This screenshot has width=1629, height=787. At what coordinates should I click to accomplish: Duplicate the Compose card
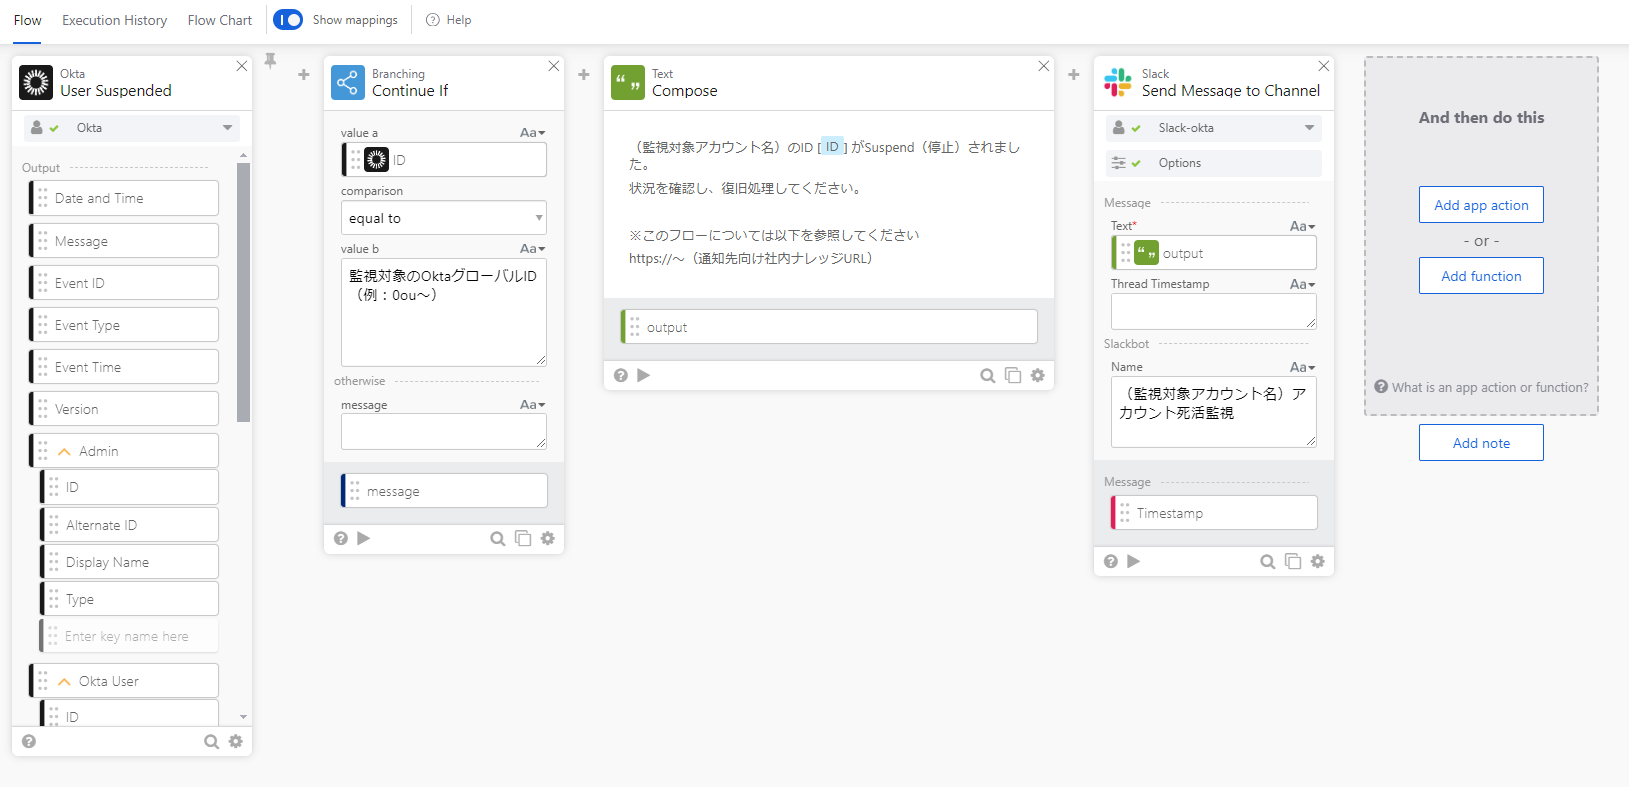[x=1013, y=375]
